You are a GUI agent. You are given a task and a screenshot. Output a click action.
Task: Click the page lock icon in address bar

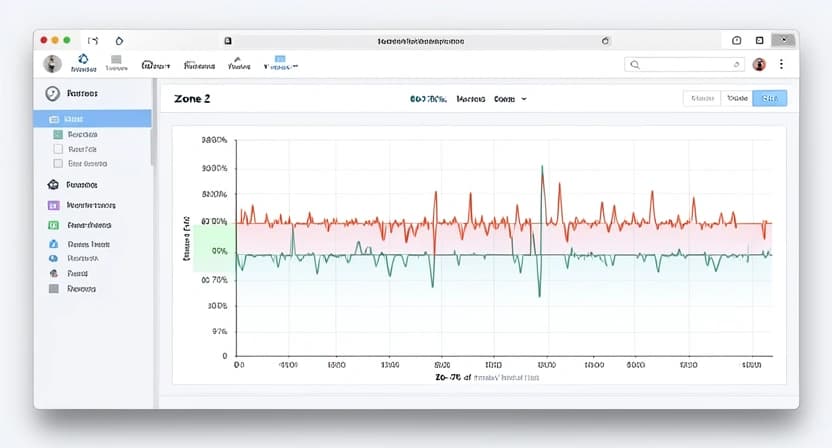tap(228, 41)
